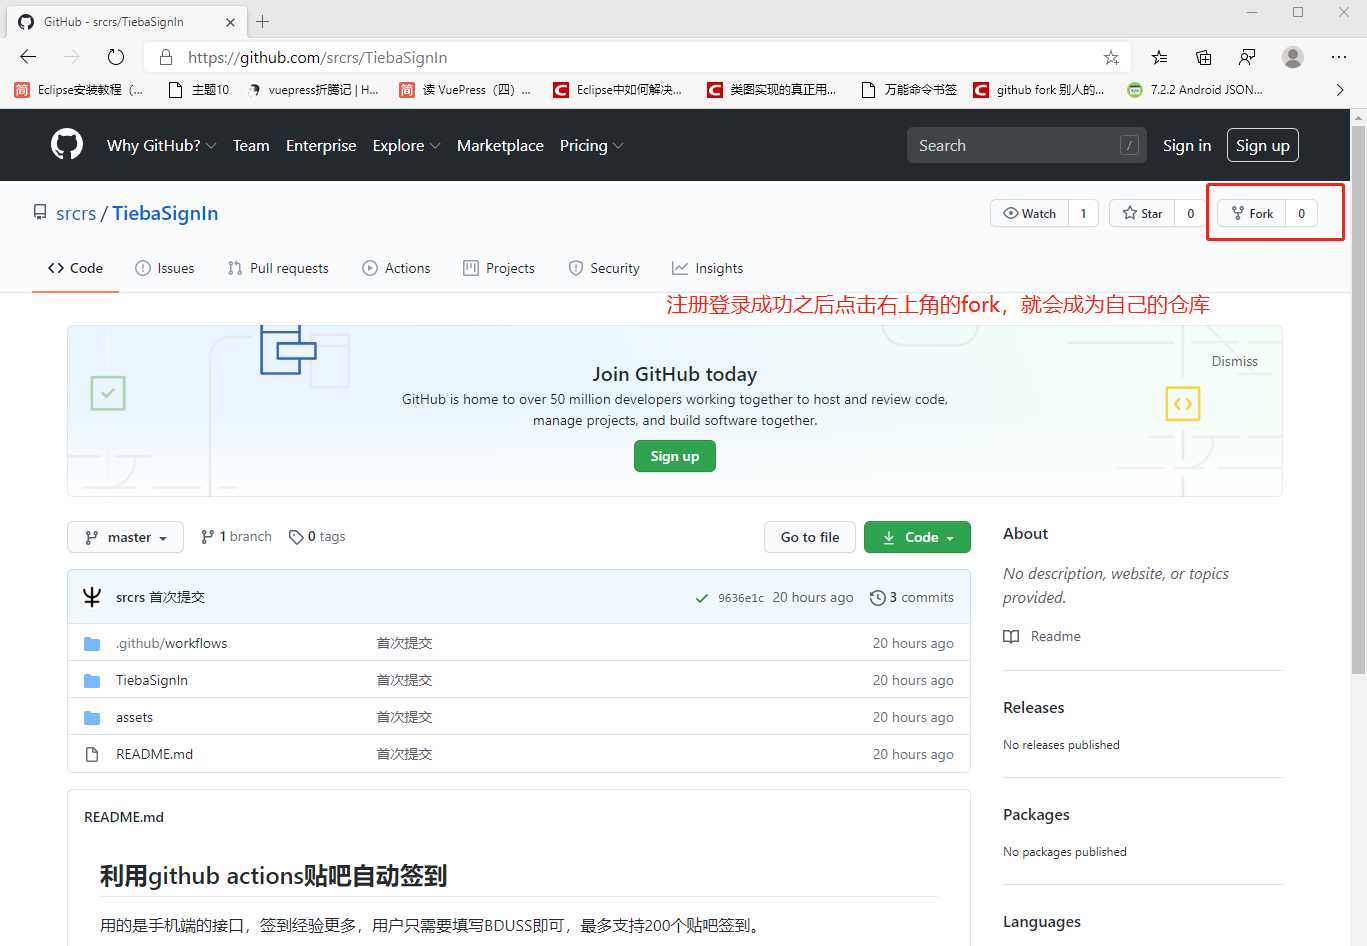Open the Actions tab
The width and height of the screenshot is (1367, 946).
coord(396,268)
